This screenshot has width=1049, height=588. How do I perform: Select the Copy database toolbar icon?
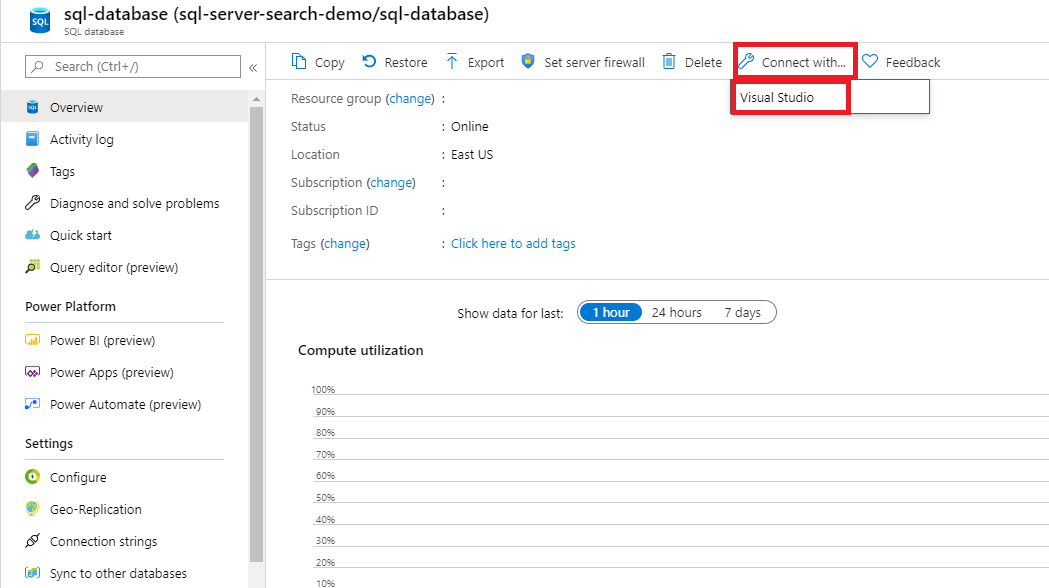tap(317, 61)
